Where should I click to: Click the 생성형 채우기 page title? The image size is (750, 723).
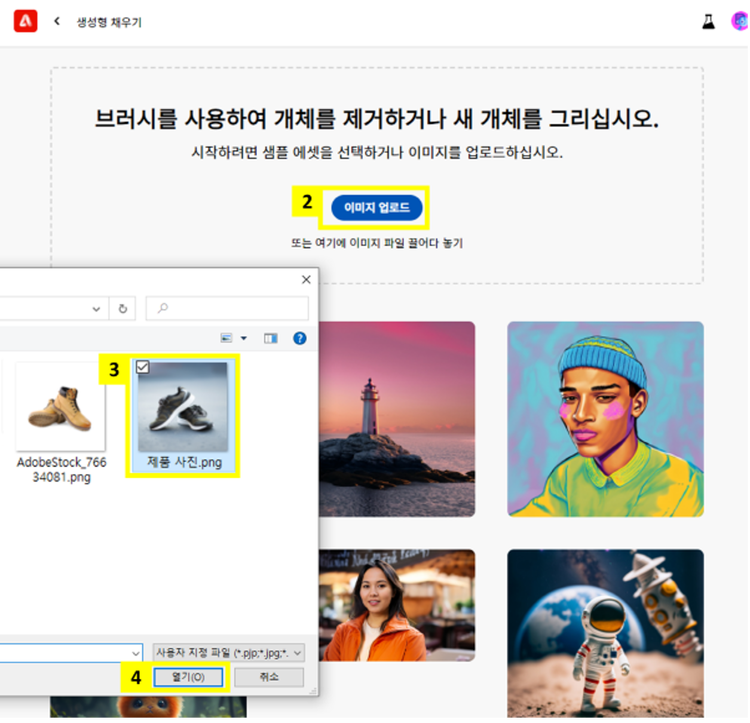coord(109,22)
